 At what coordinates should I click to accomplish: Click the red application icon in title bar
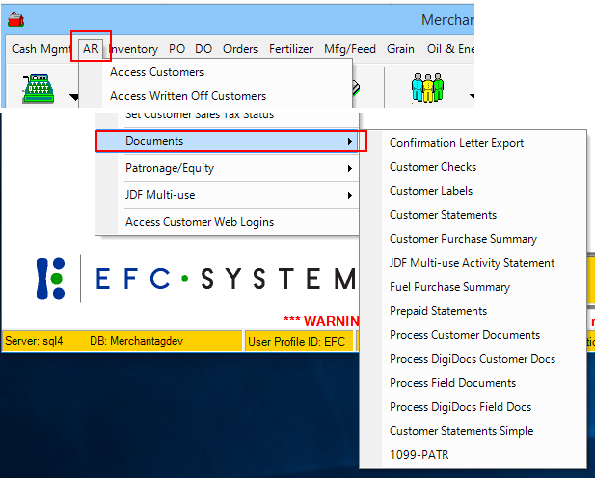point(16,19)
